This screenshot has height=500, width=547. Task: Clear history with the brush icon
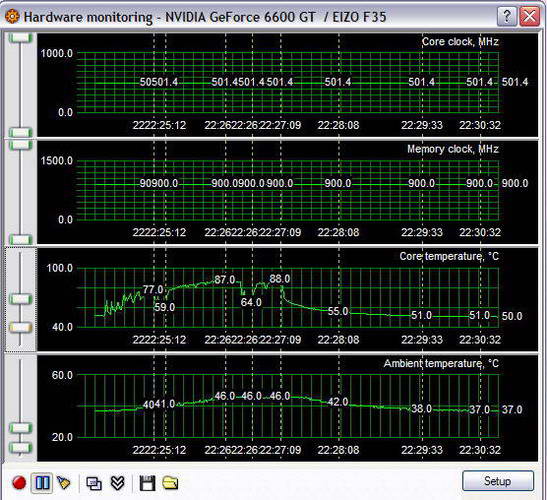point(63,483)
